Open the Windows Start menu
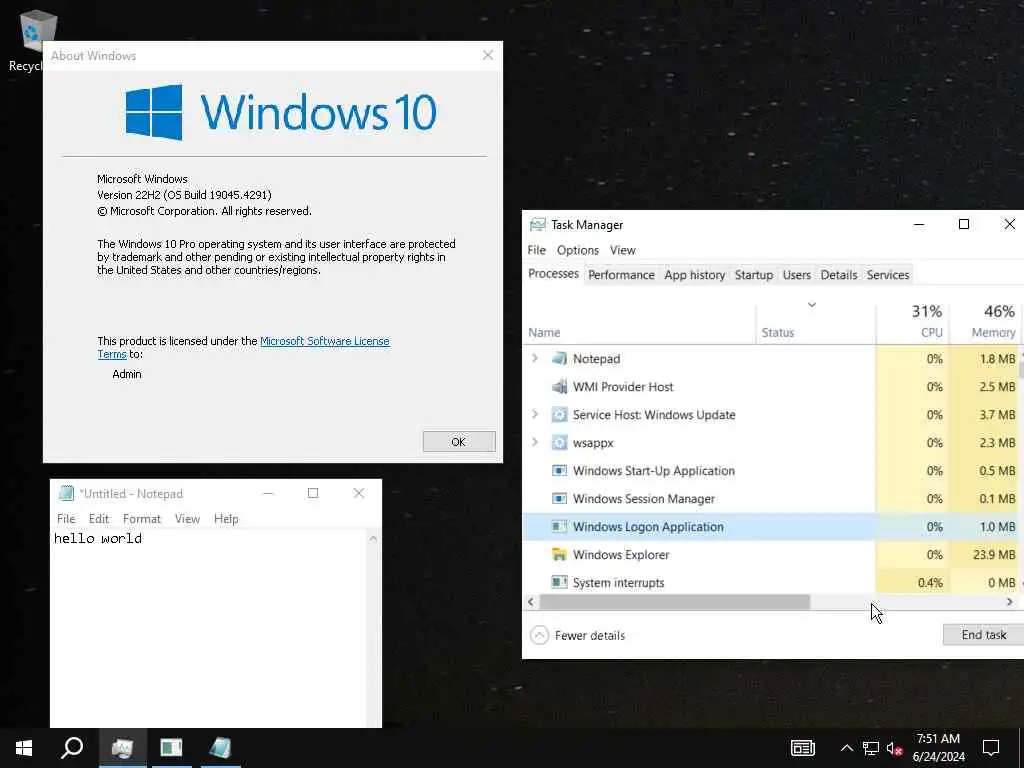The image size is (1024, 768). coord(24,748)
